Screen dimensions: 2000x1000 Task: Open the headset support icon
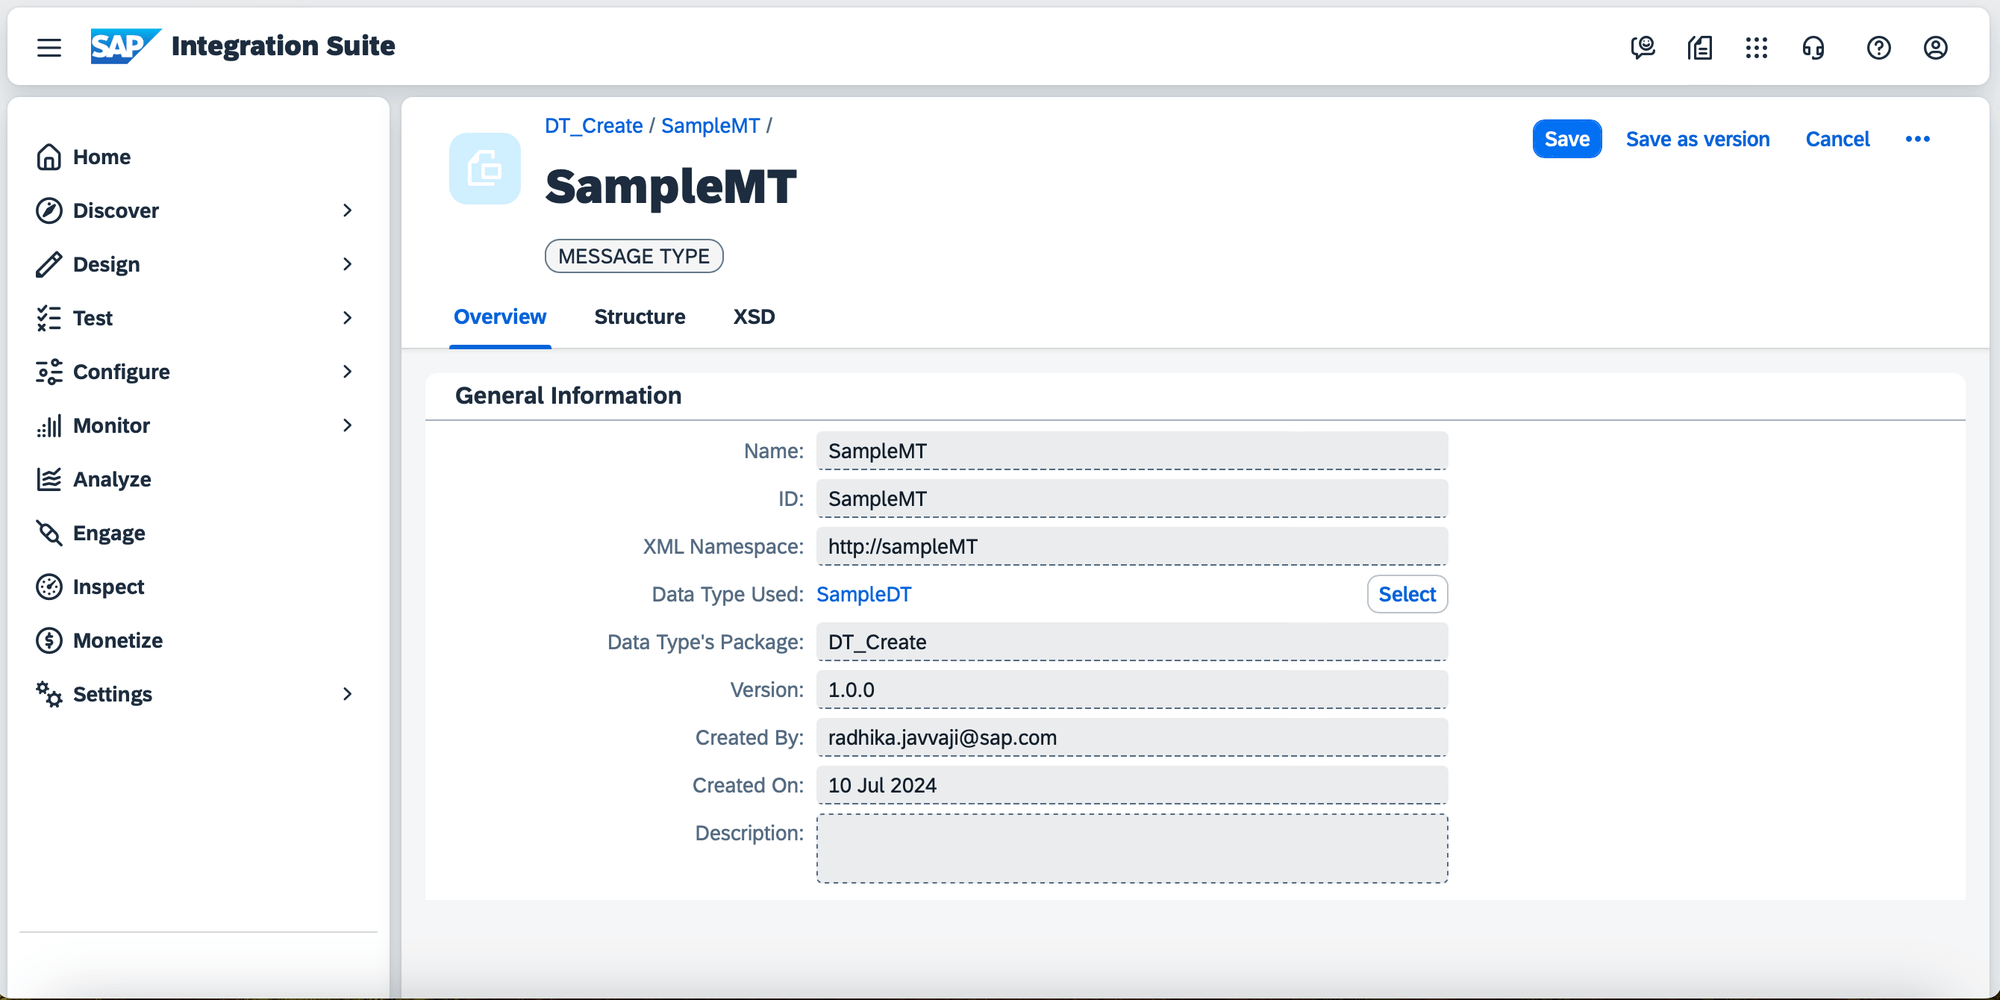pyautogui.click(x=1813, y=47)
